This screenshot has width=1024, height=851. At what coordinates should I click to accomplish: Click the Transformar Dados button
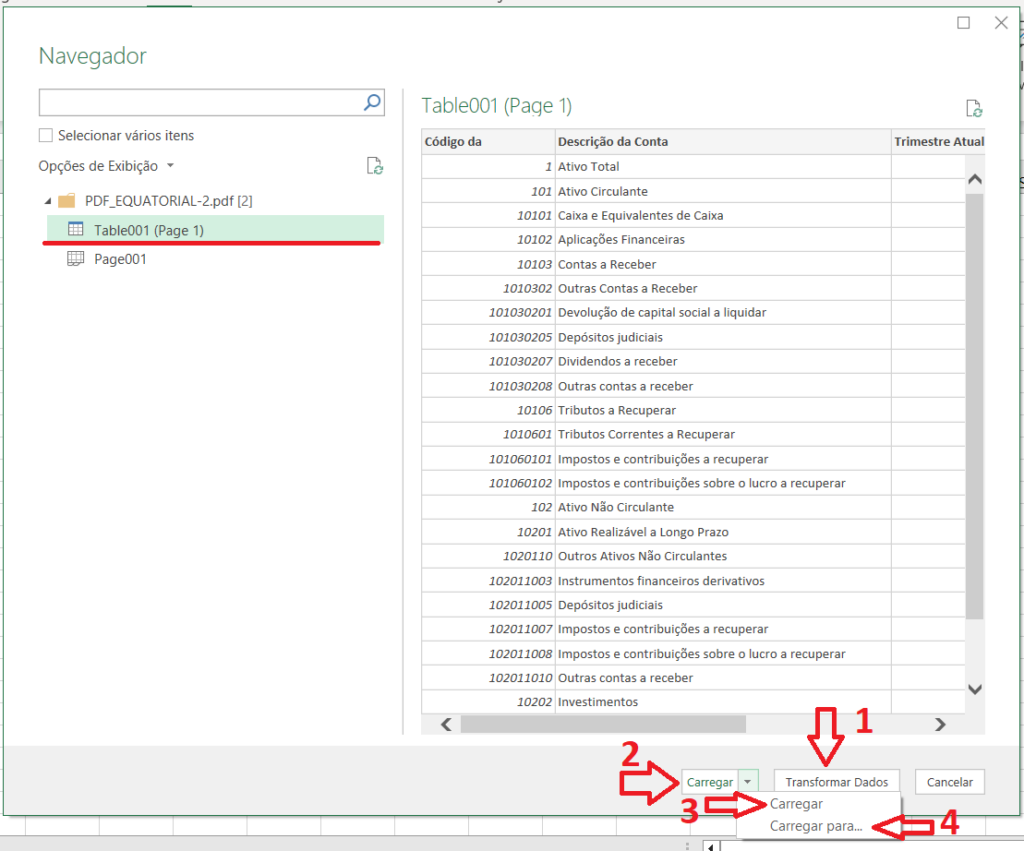click(836, 781)
